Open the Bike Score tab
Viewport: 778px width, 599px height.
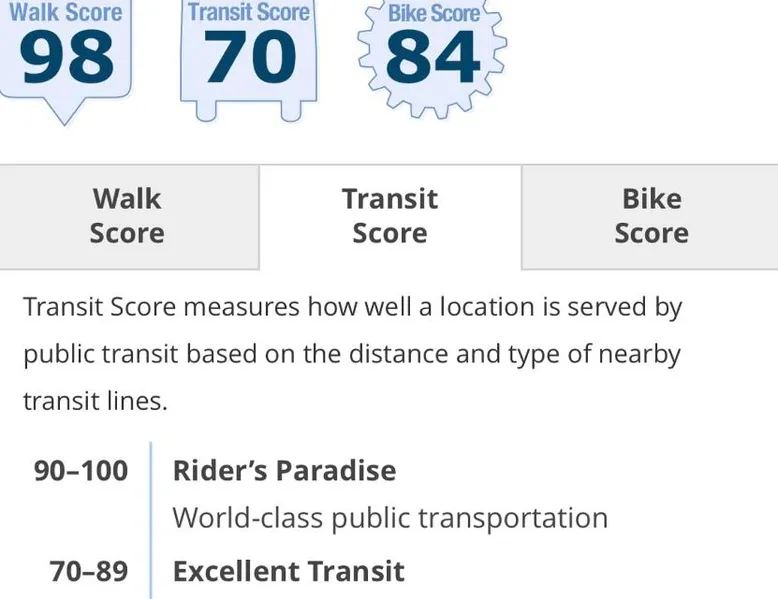click(x=651, y=216)
